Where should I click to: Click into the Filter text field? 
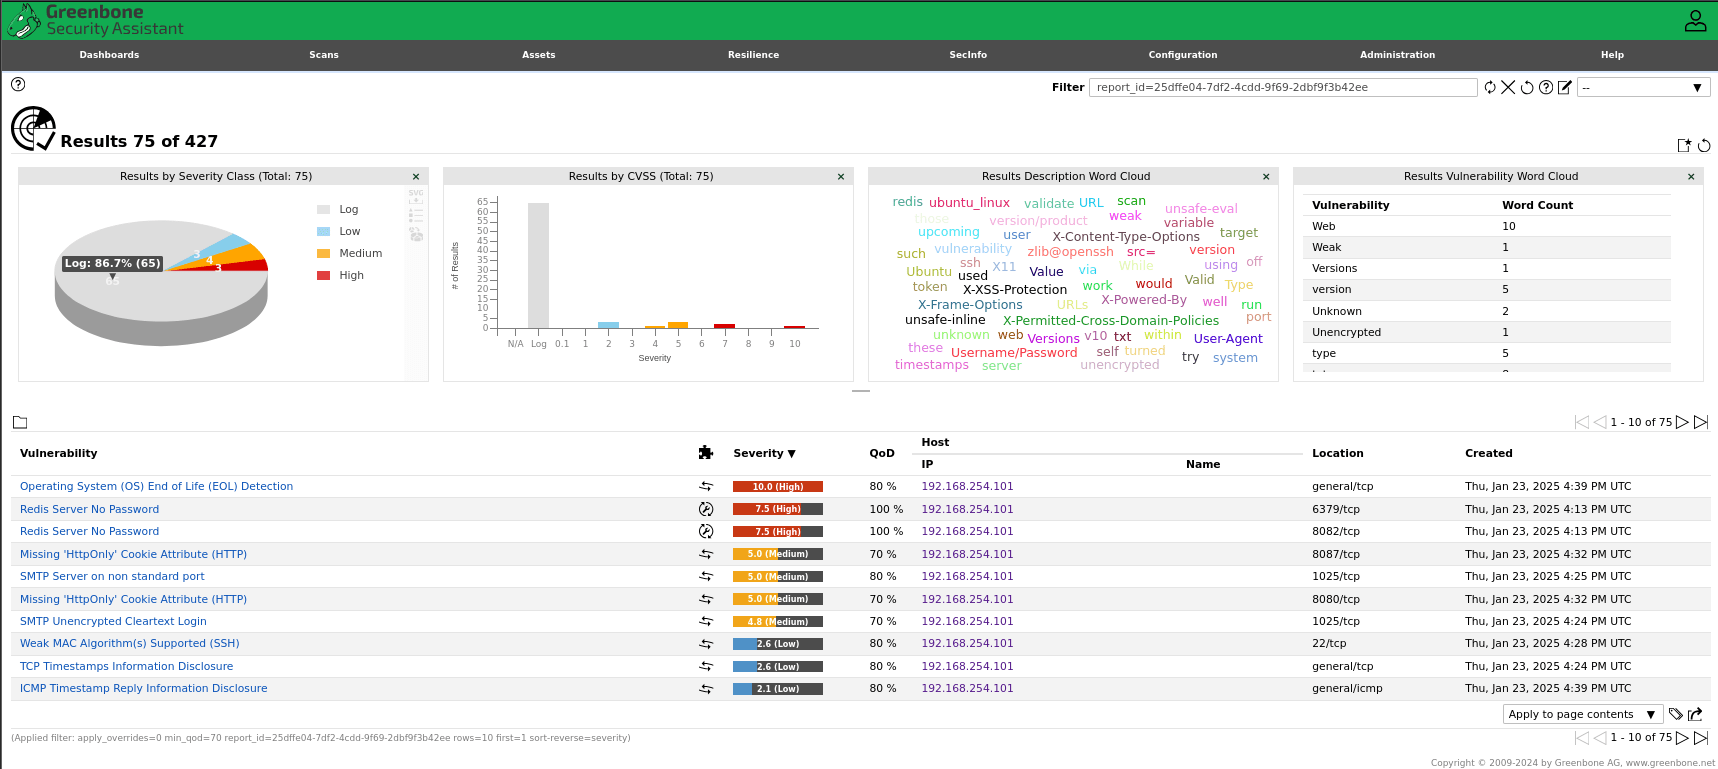pos(1283,87)
